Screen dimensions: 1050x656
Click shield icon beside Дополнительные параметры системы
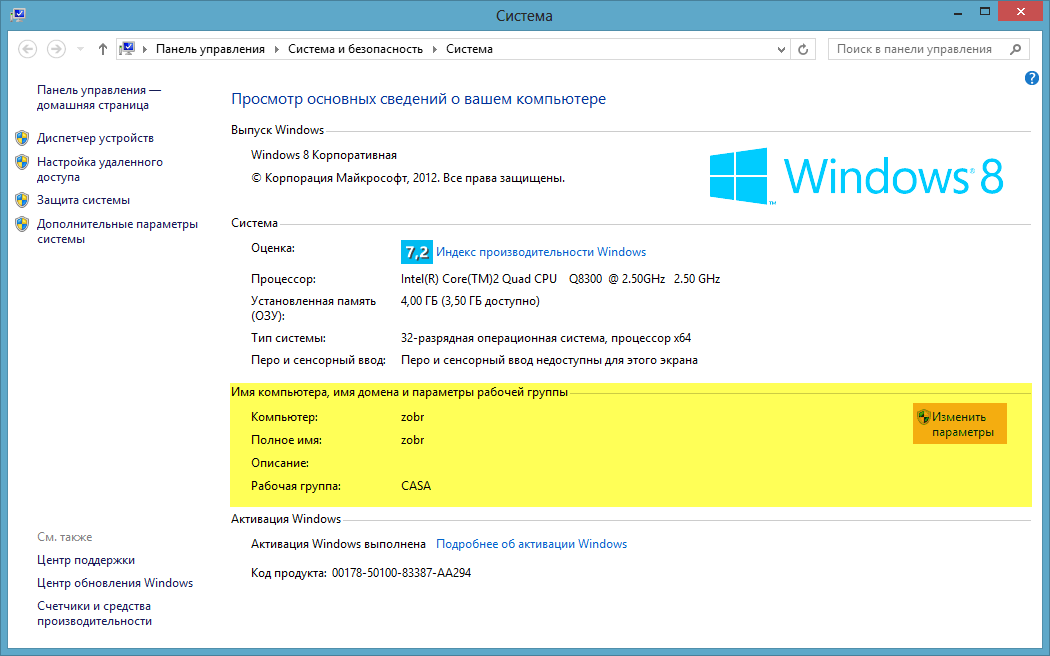22,224
